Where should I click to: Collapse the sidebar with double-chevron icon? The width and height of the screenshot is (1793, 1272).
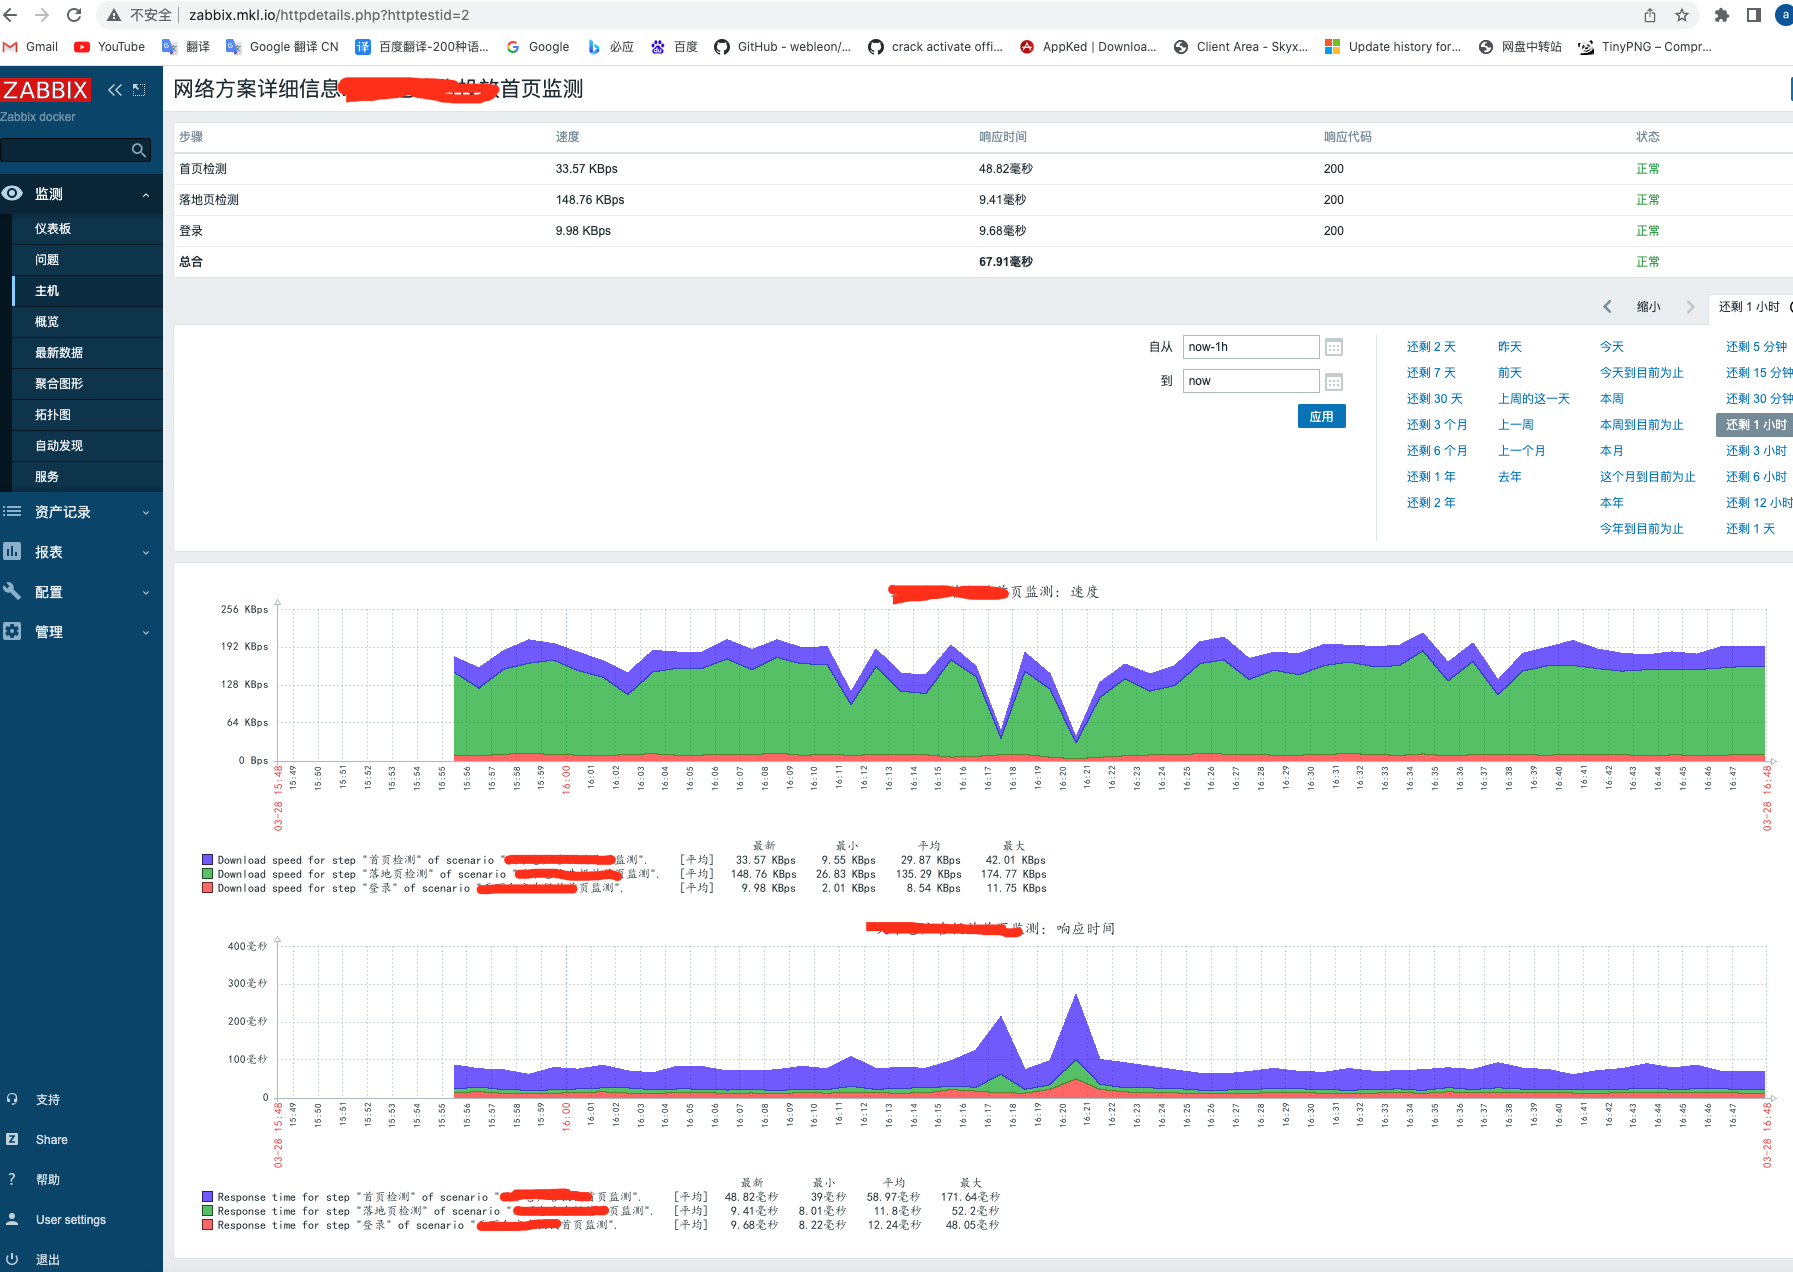(x=115, y=90)
